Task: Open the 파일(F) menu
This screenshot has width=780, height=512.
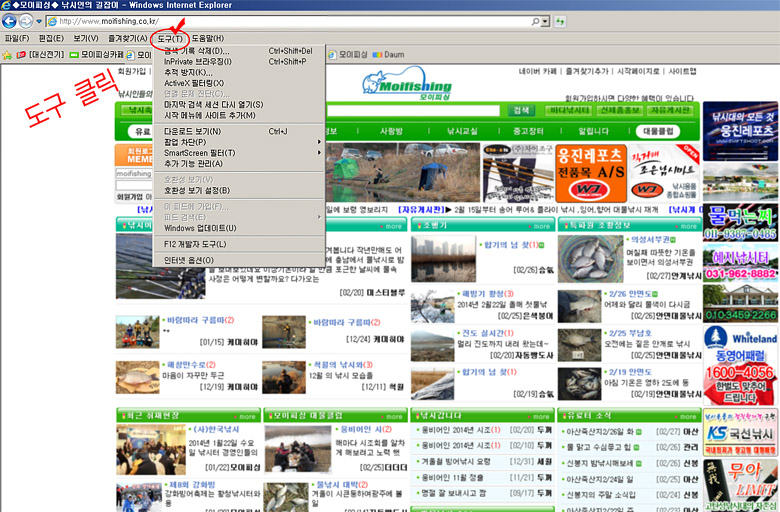Action: pyautogui.click(x=17, y=38)
